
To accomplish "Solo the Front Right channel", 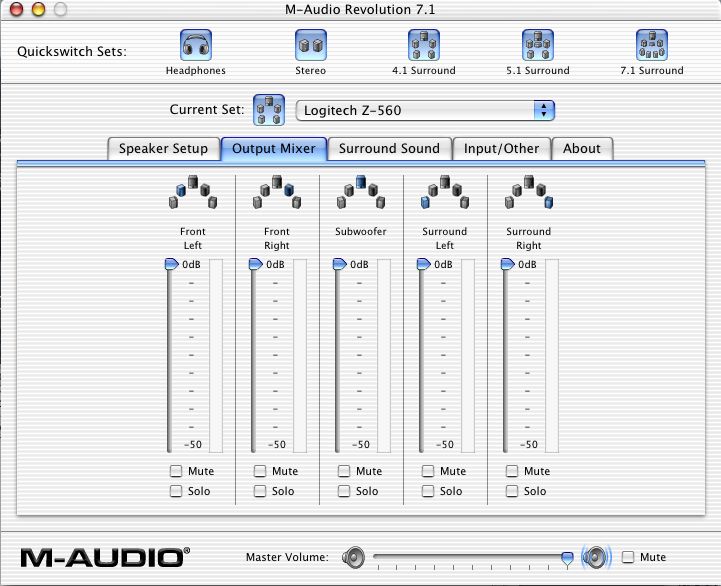I will tap(260, 491).
